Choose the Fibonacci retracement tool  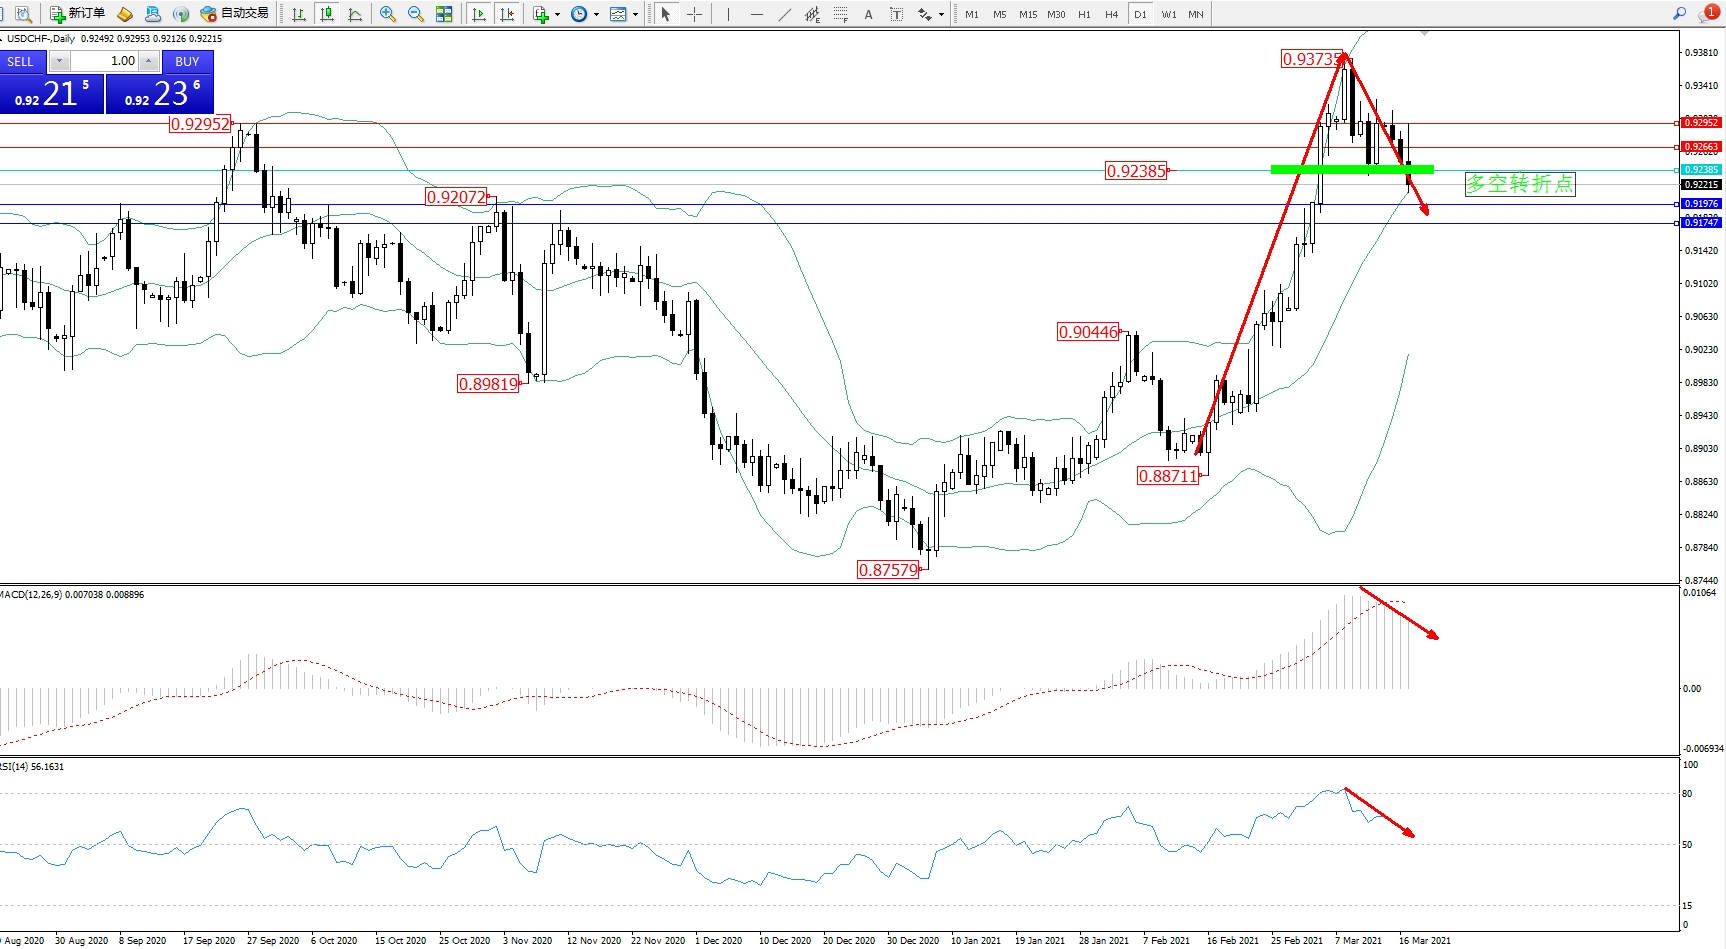(x=841, y=14)
